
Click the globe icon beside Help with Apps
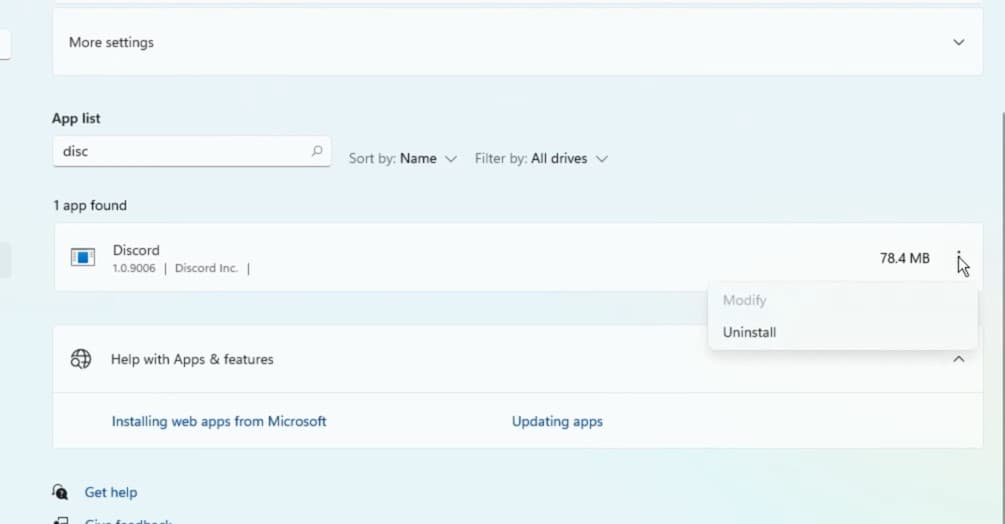(x=81, y=359)
